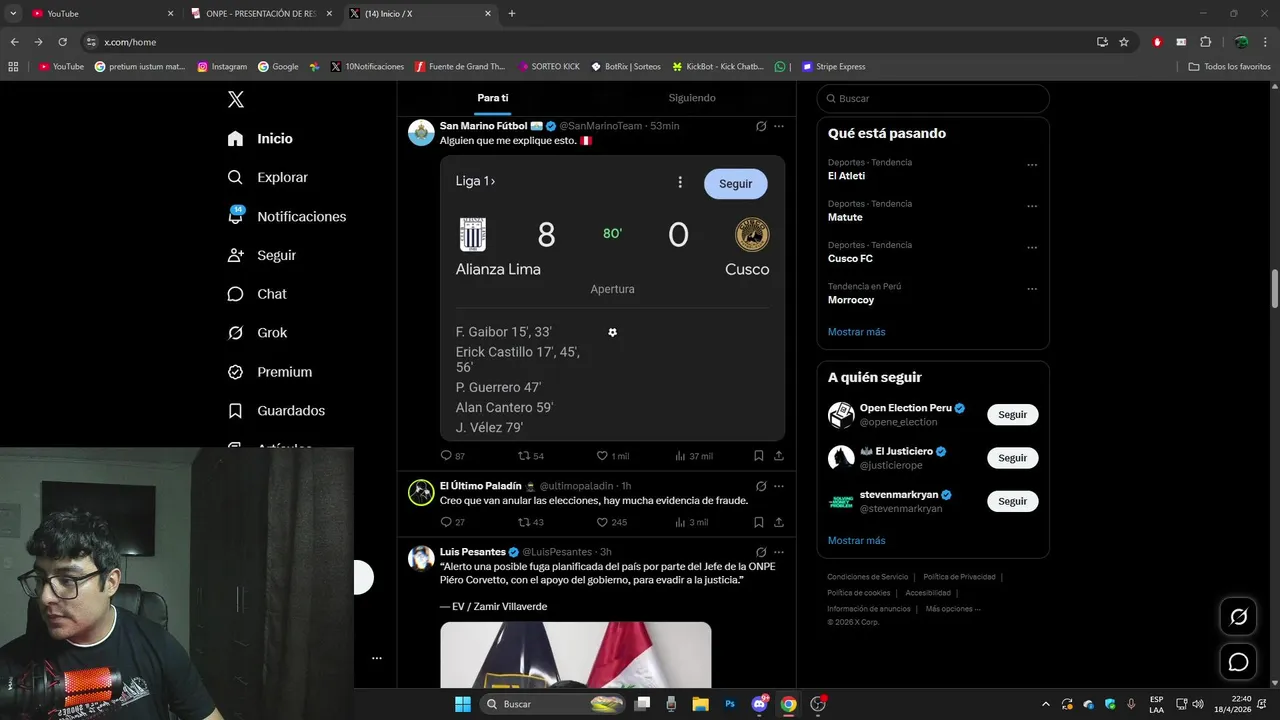The height and width of the screenshot is (720, 1280).
Task: Open the floating Grok button
Action: tap(1238, 617)
